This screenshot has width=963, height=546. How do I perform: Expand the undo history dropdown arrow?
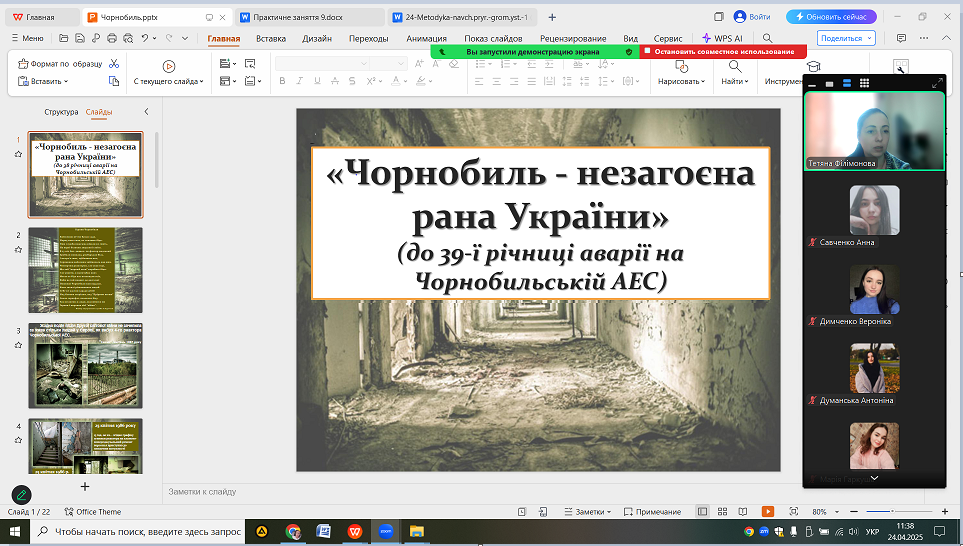point(154,38)
